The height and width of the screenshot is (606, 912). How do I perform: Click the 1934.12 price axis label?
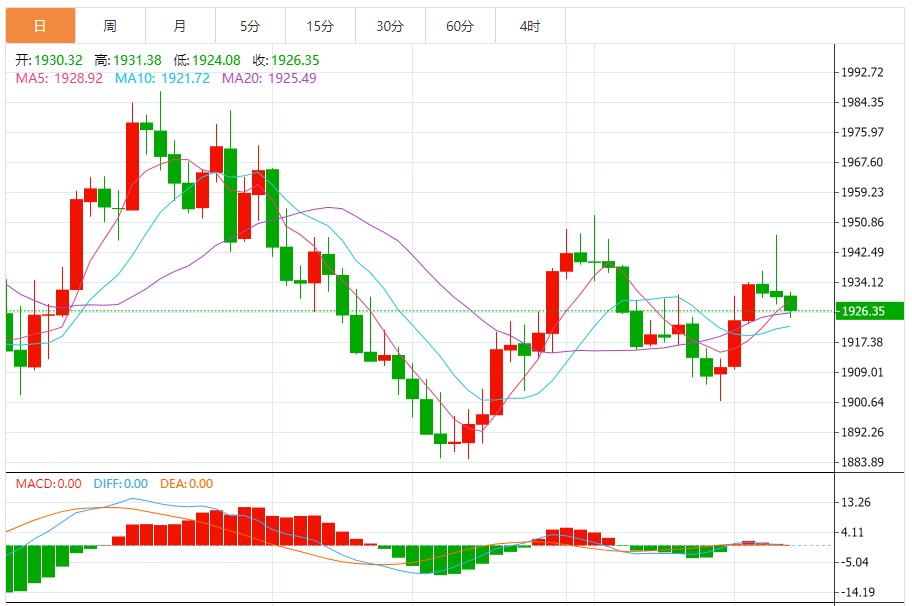click(x=863, y=282)
